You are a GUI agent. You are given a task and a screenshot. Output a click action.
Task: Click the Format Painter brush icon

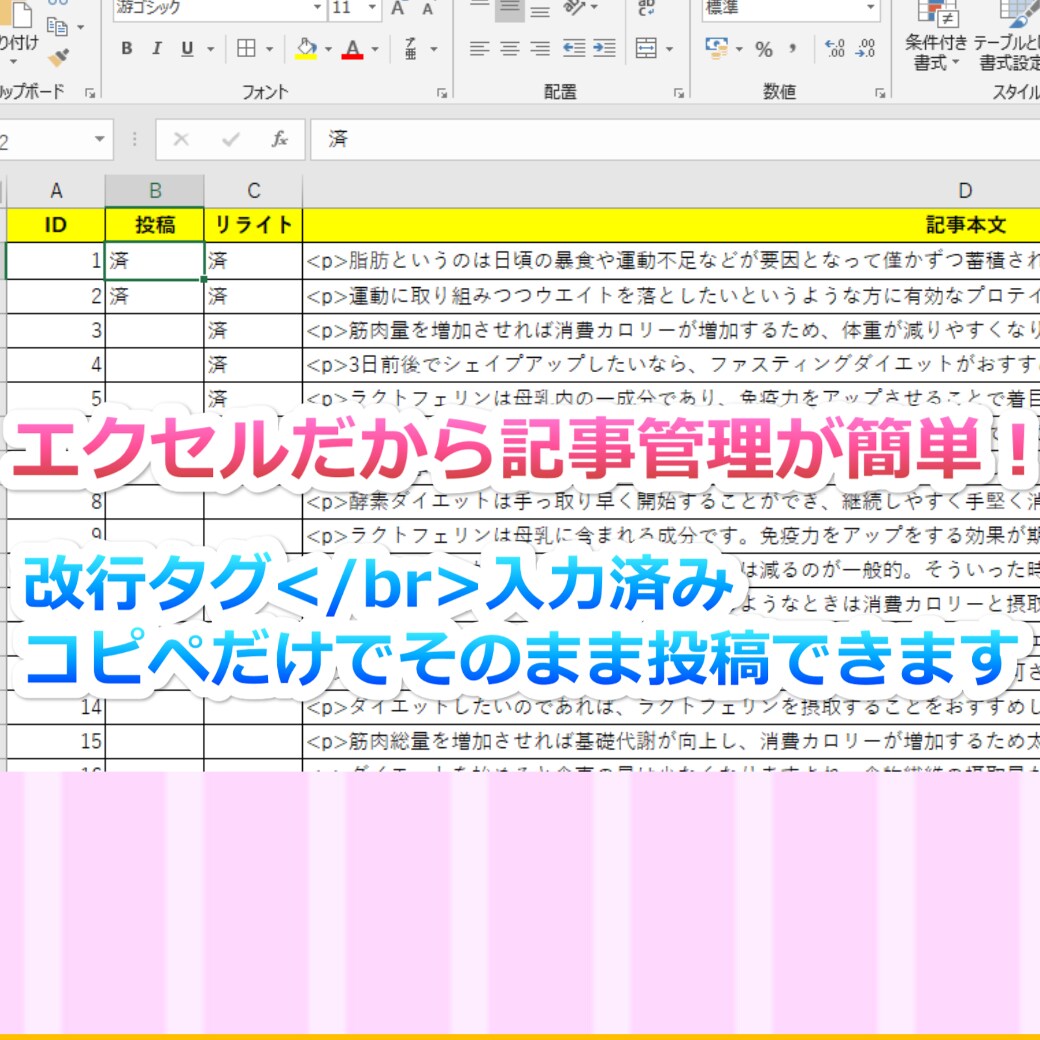(58, 58)
